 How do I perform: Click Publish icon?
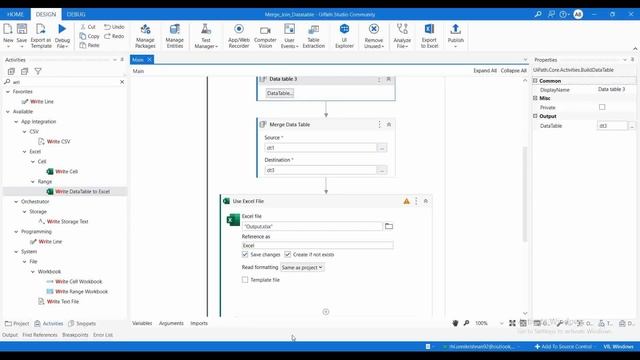click(456, 29)
